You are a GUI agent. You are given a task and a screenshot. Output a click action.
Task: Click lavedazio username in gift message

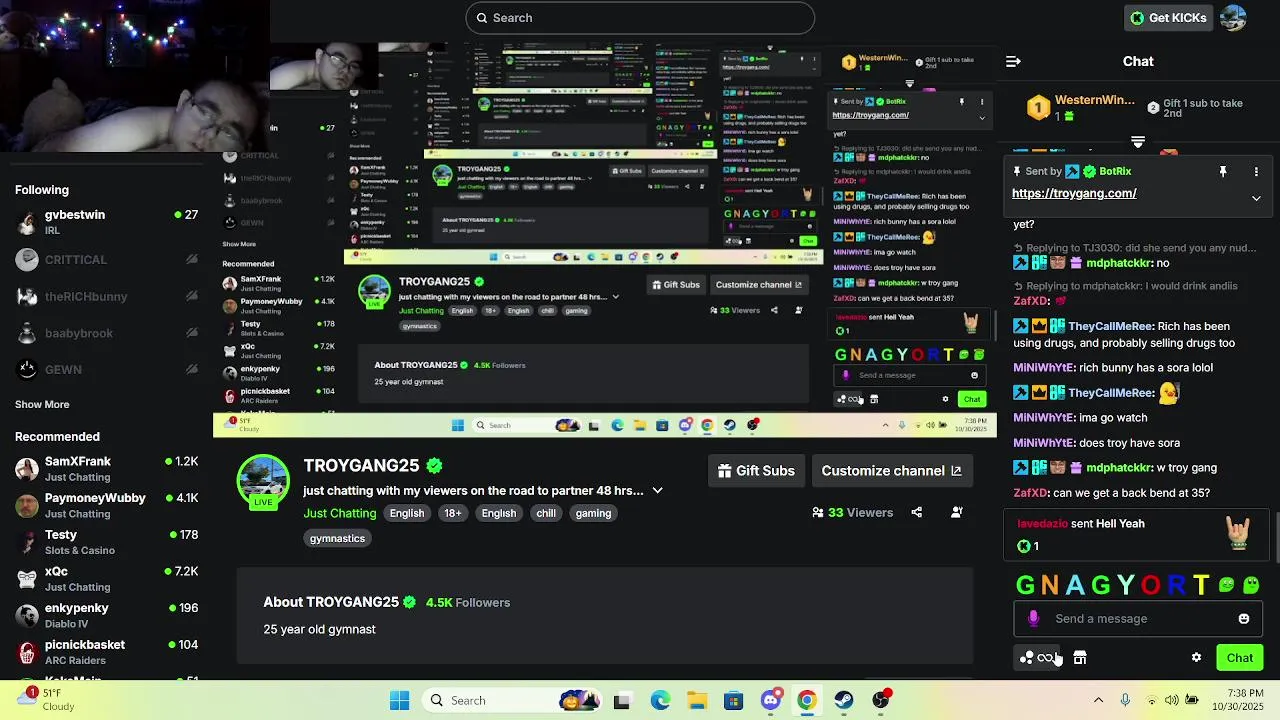[x=1042, y=524]
